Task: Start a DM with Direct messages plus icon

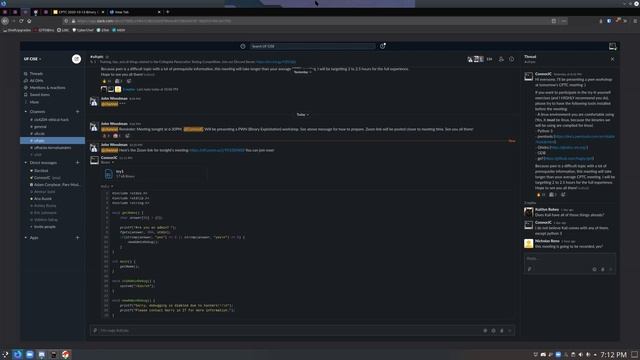Action: point(78,162)
